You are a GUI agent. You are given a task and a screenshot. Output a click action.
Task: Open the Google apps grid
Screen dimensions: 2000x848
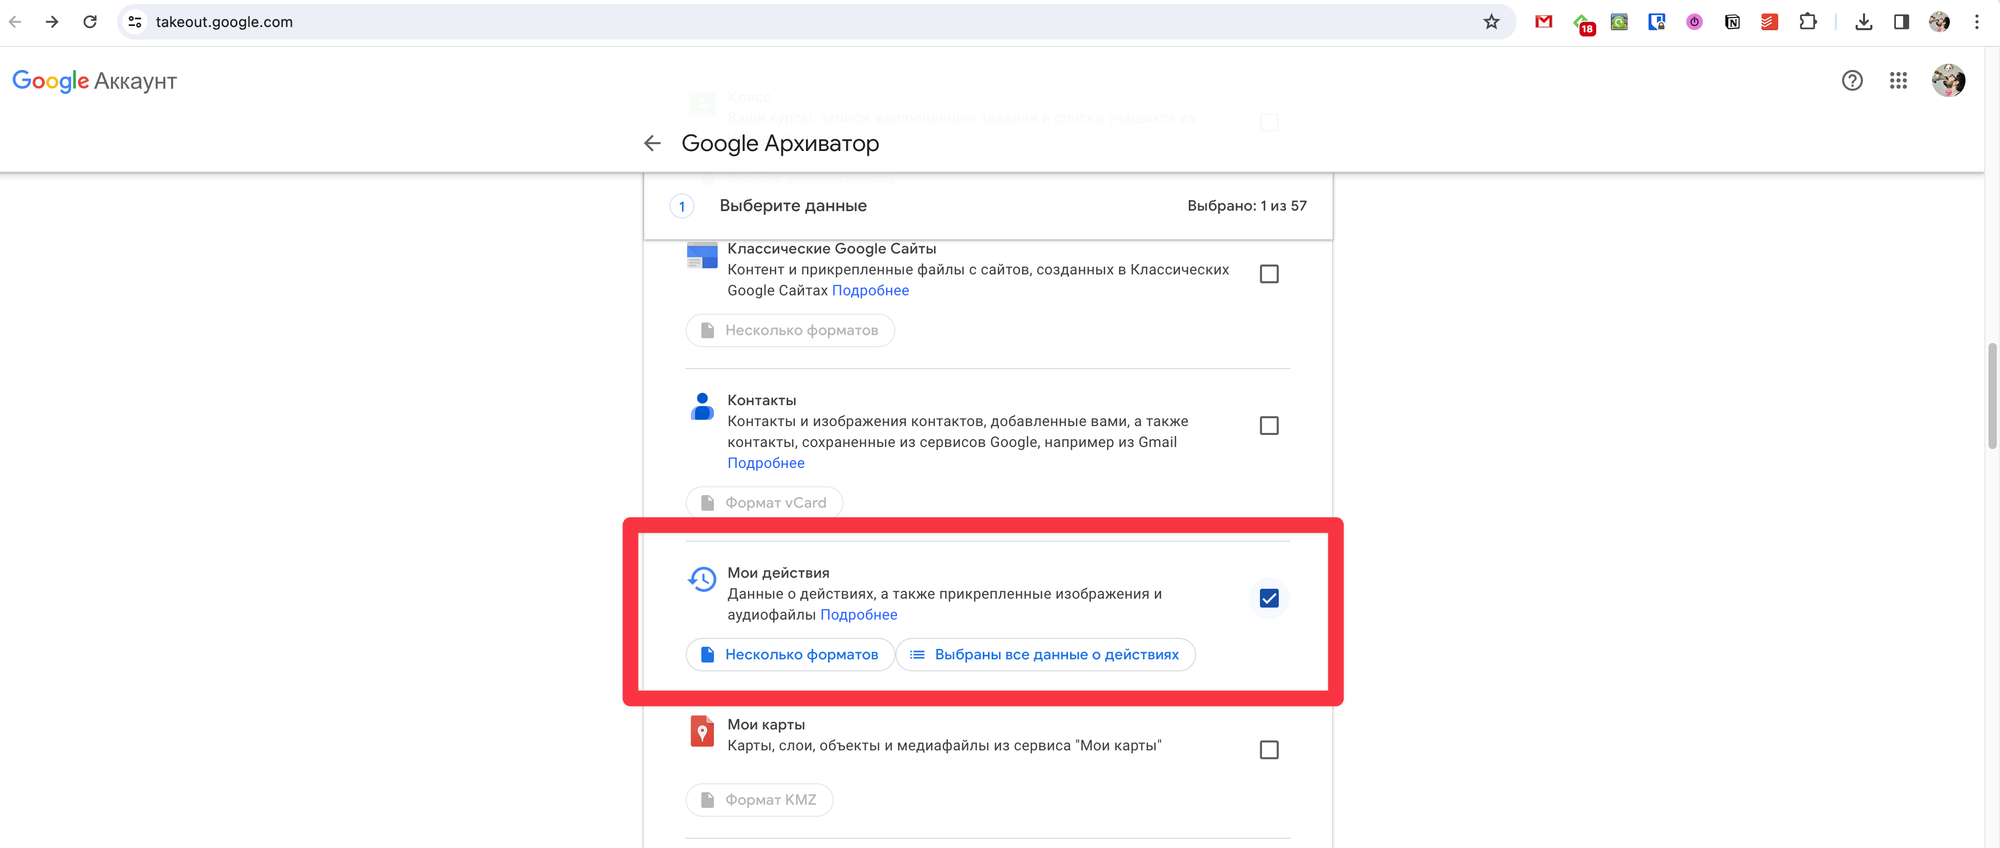coord(1898,81)
